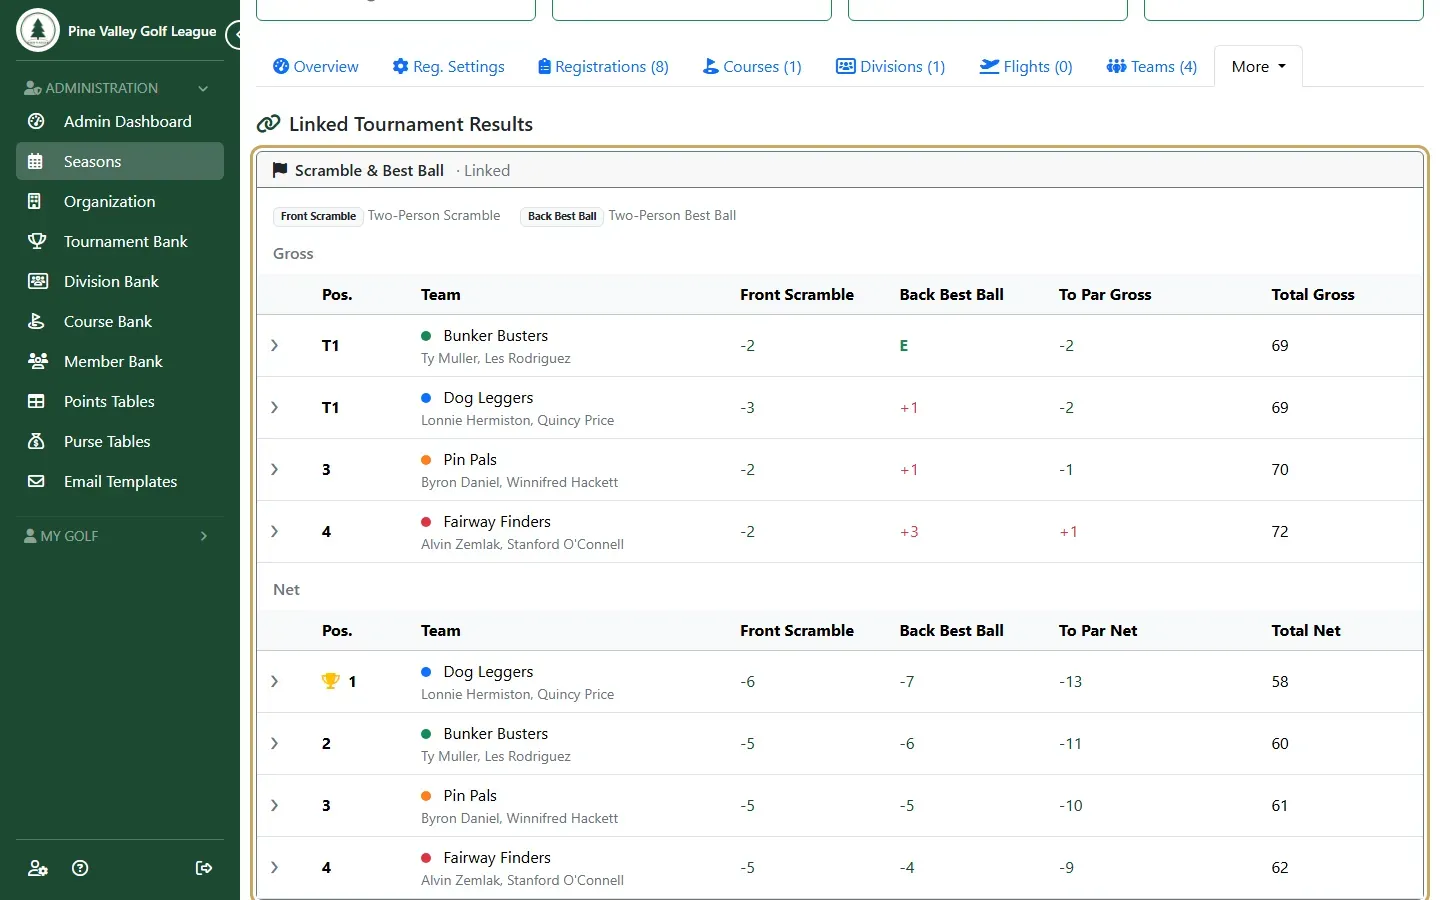Screen dimensions: 1440x900
Task: Click the Seasons calendar icon
Action: point(36,161)
